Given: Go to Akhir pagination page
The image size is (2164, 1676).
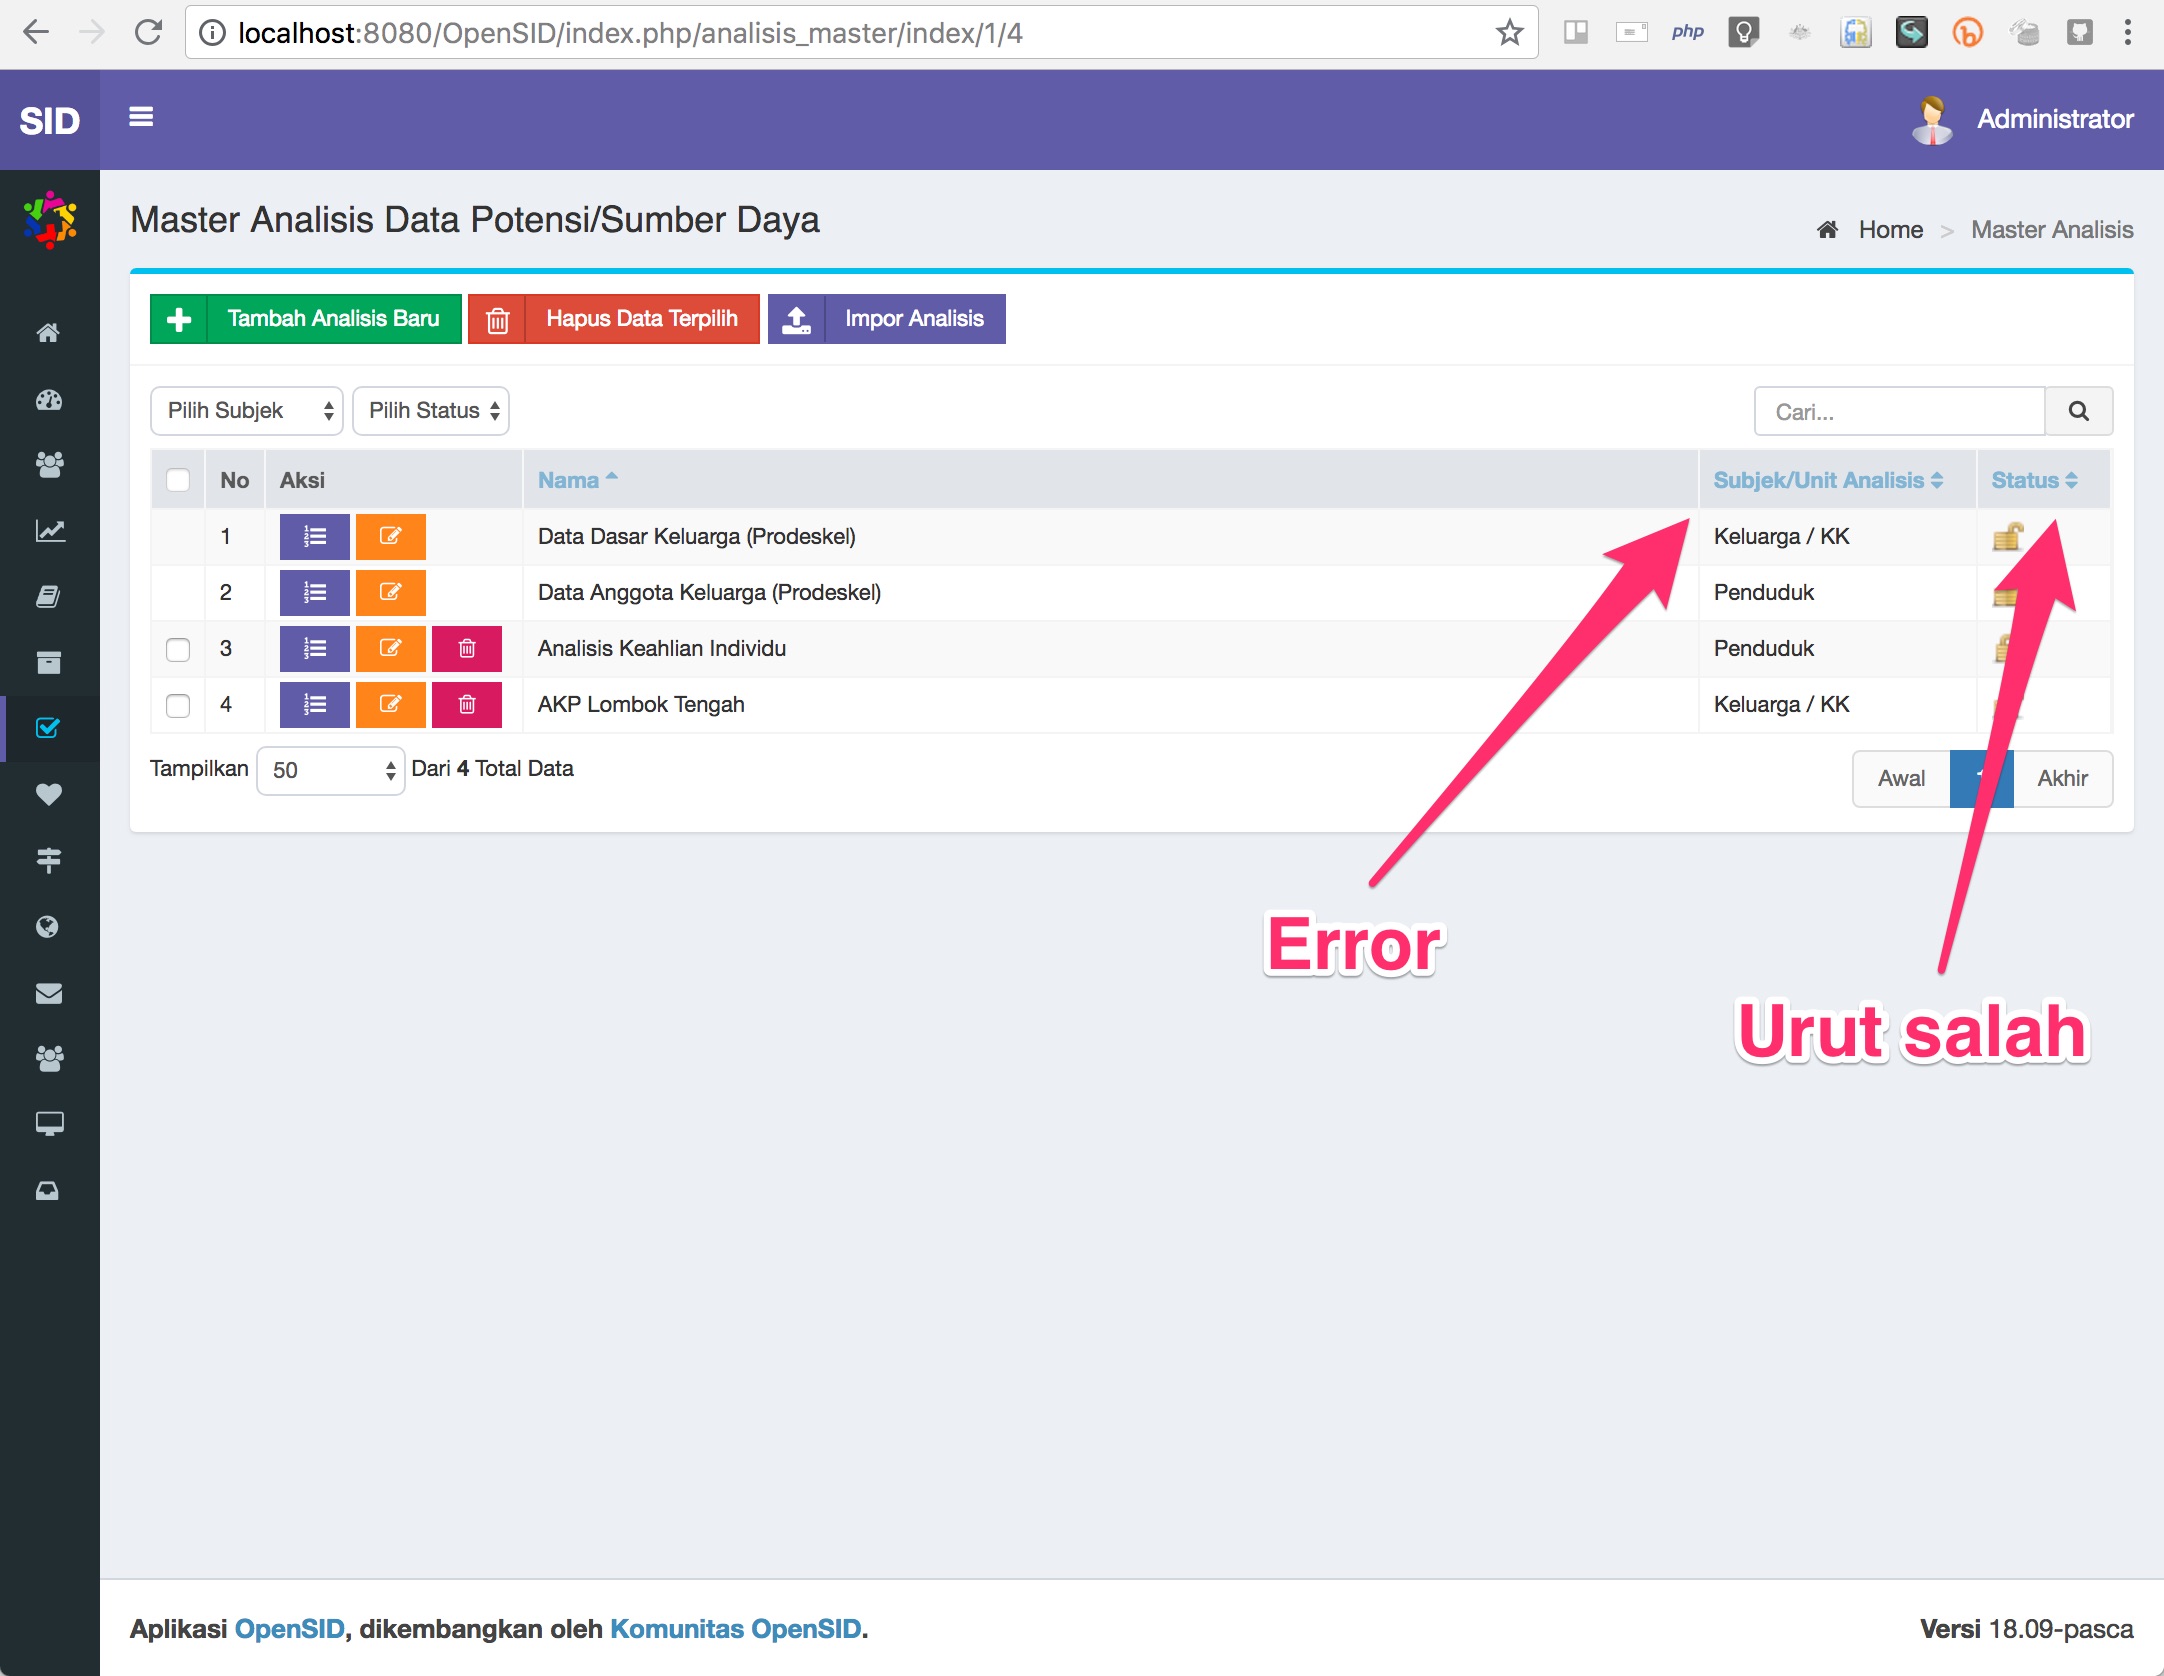Looking at the screenshot, I should point(2063,779).
